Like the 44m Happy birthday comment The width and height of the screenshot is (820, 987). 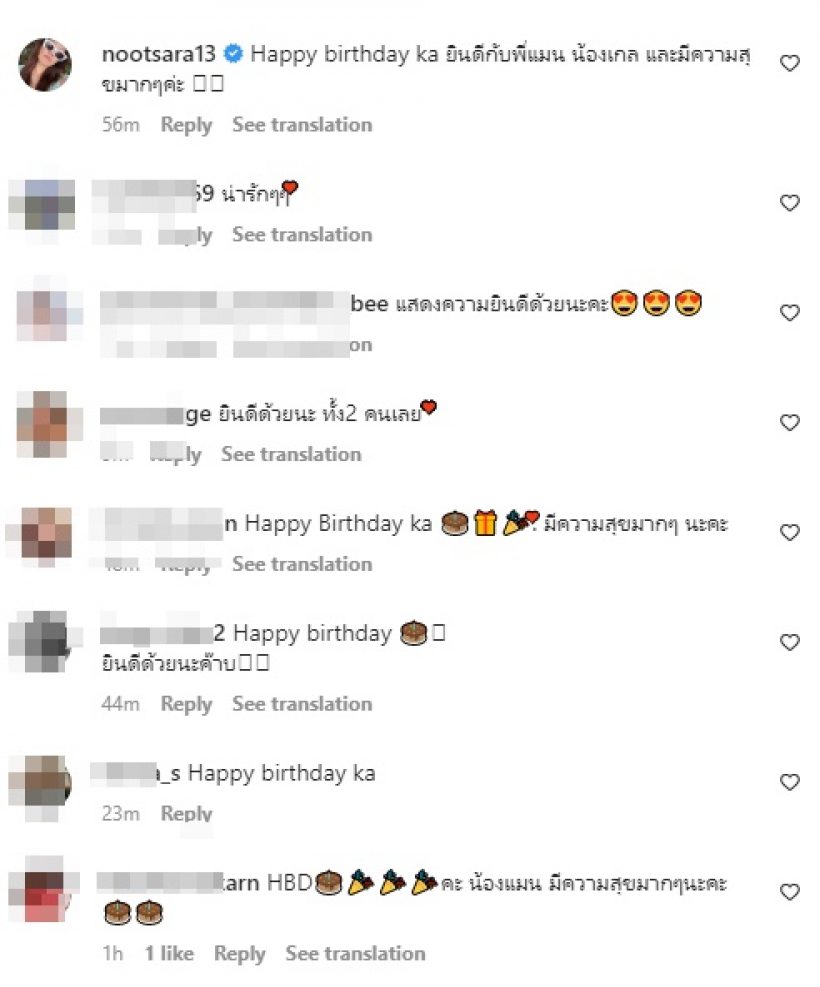point(789,642)
